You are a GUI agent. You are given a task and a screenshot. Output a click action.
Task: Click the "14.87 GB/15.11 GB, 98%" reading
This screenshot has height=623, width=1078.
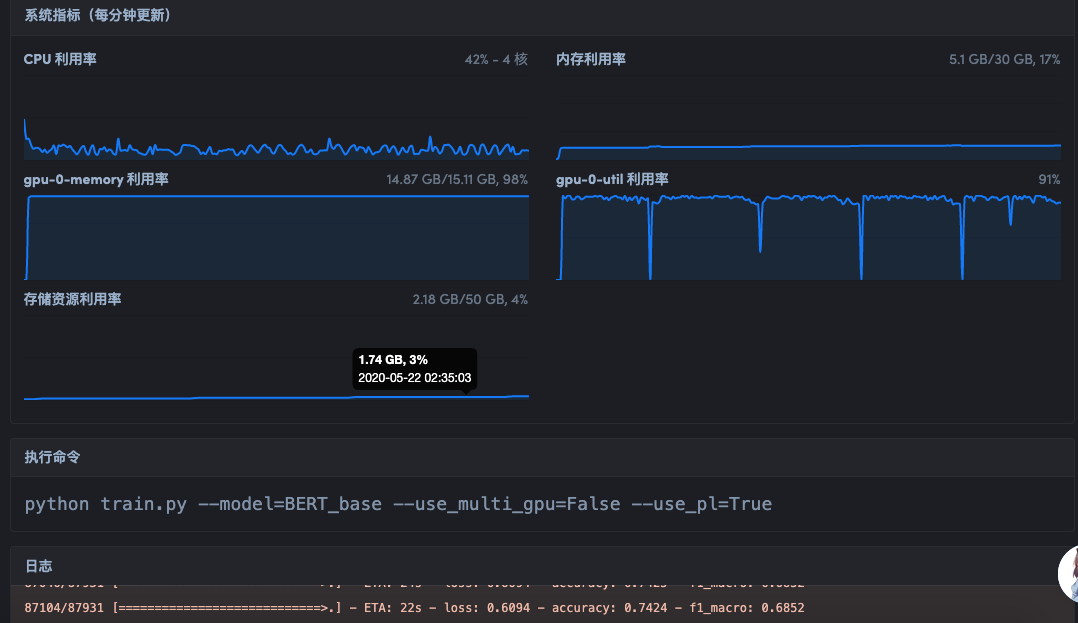(x=457, y=180)
